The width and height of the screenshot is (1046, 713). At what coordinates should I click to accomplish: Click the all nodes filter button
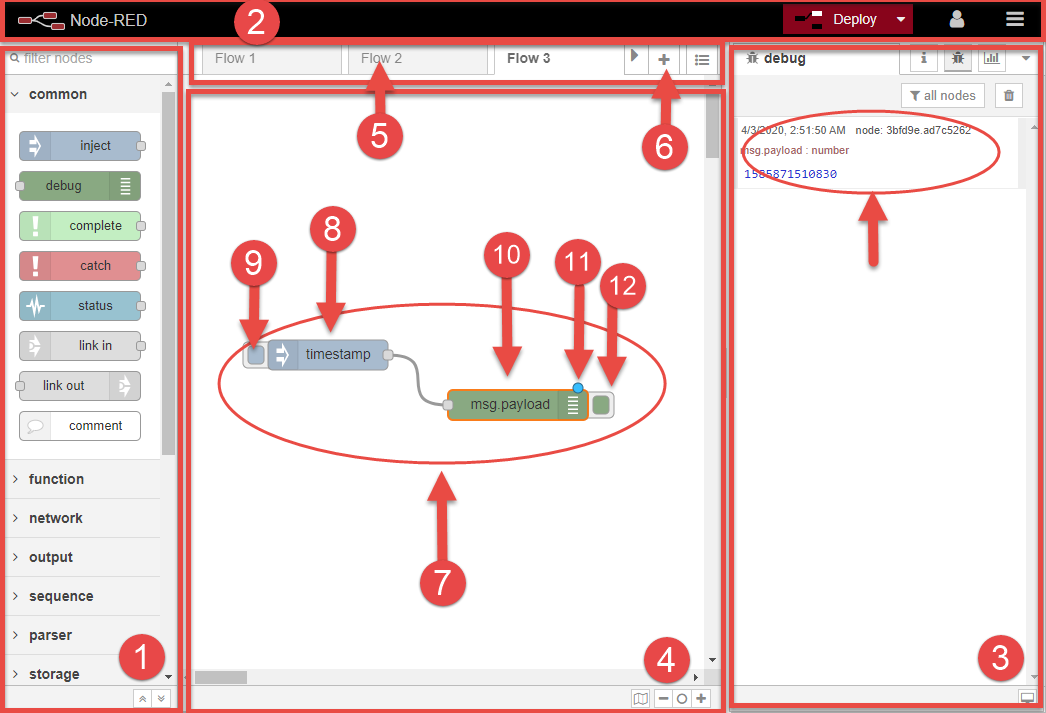click(x=943, y=96)
